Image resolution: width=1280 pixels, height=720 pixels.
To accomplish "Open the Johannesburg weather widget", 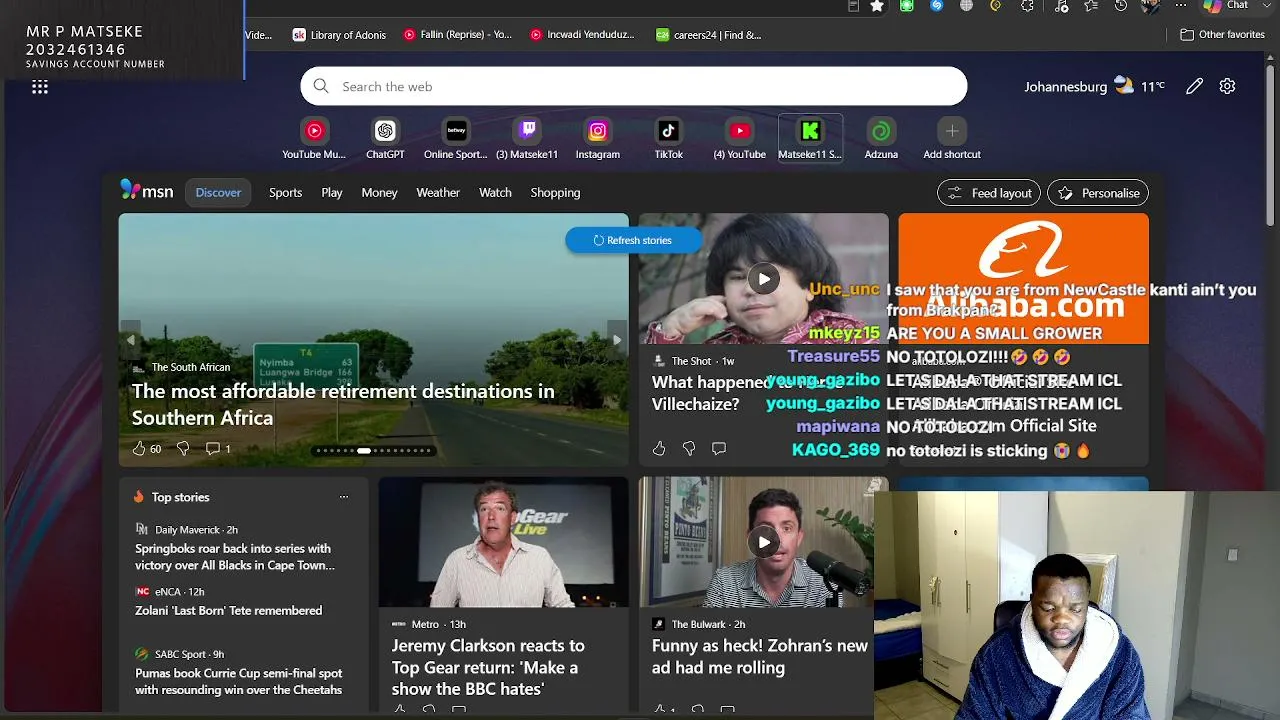I will (1094, 86).
